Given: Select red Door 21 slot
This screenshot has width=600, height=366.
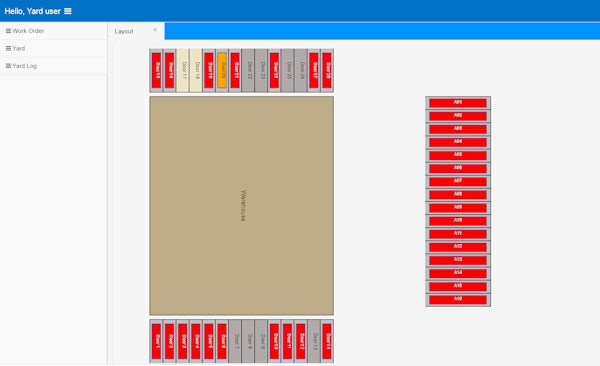Looking at the screenshot, I should 235,70.
